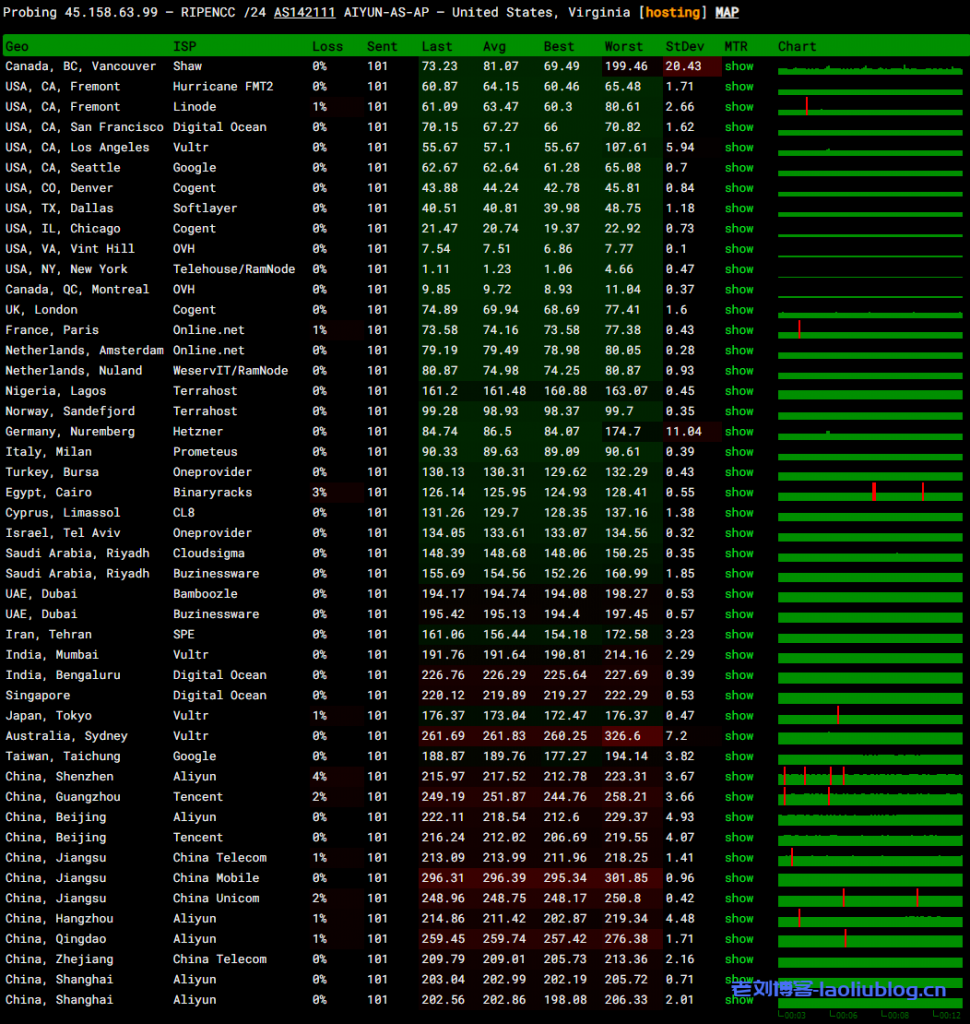Screen dimensions: 970x1024
Task: Click the chart for USA, CA, Fremont Linode
Action: [868, 106]
